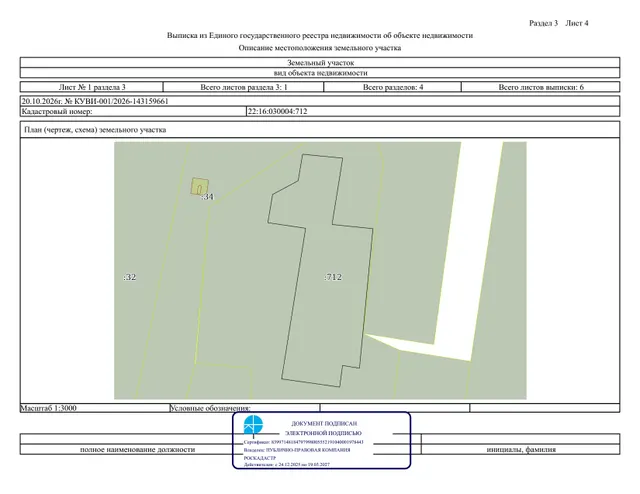
Task: Click the 'Действителен:' validity line in the stamp
Action: [x=287, y=465]
